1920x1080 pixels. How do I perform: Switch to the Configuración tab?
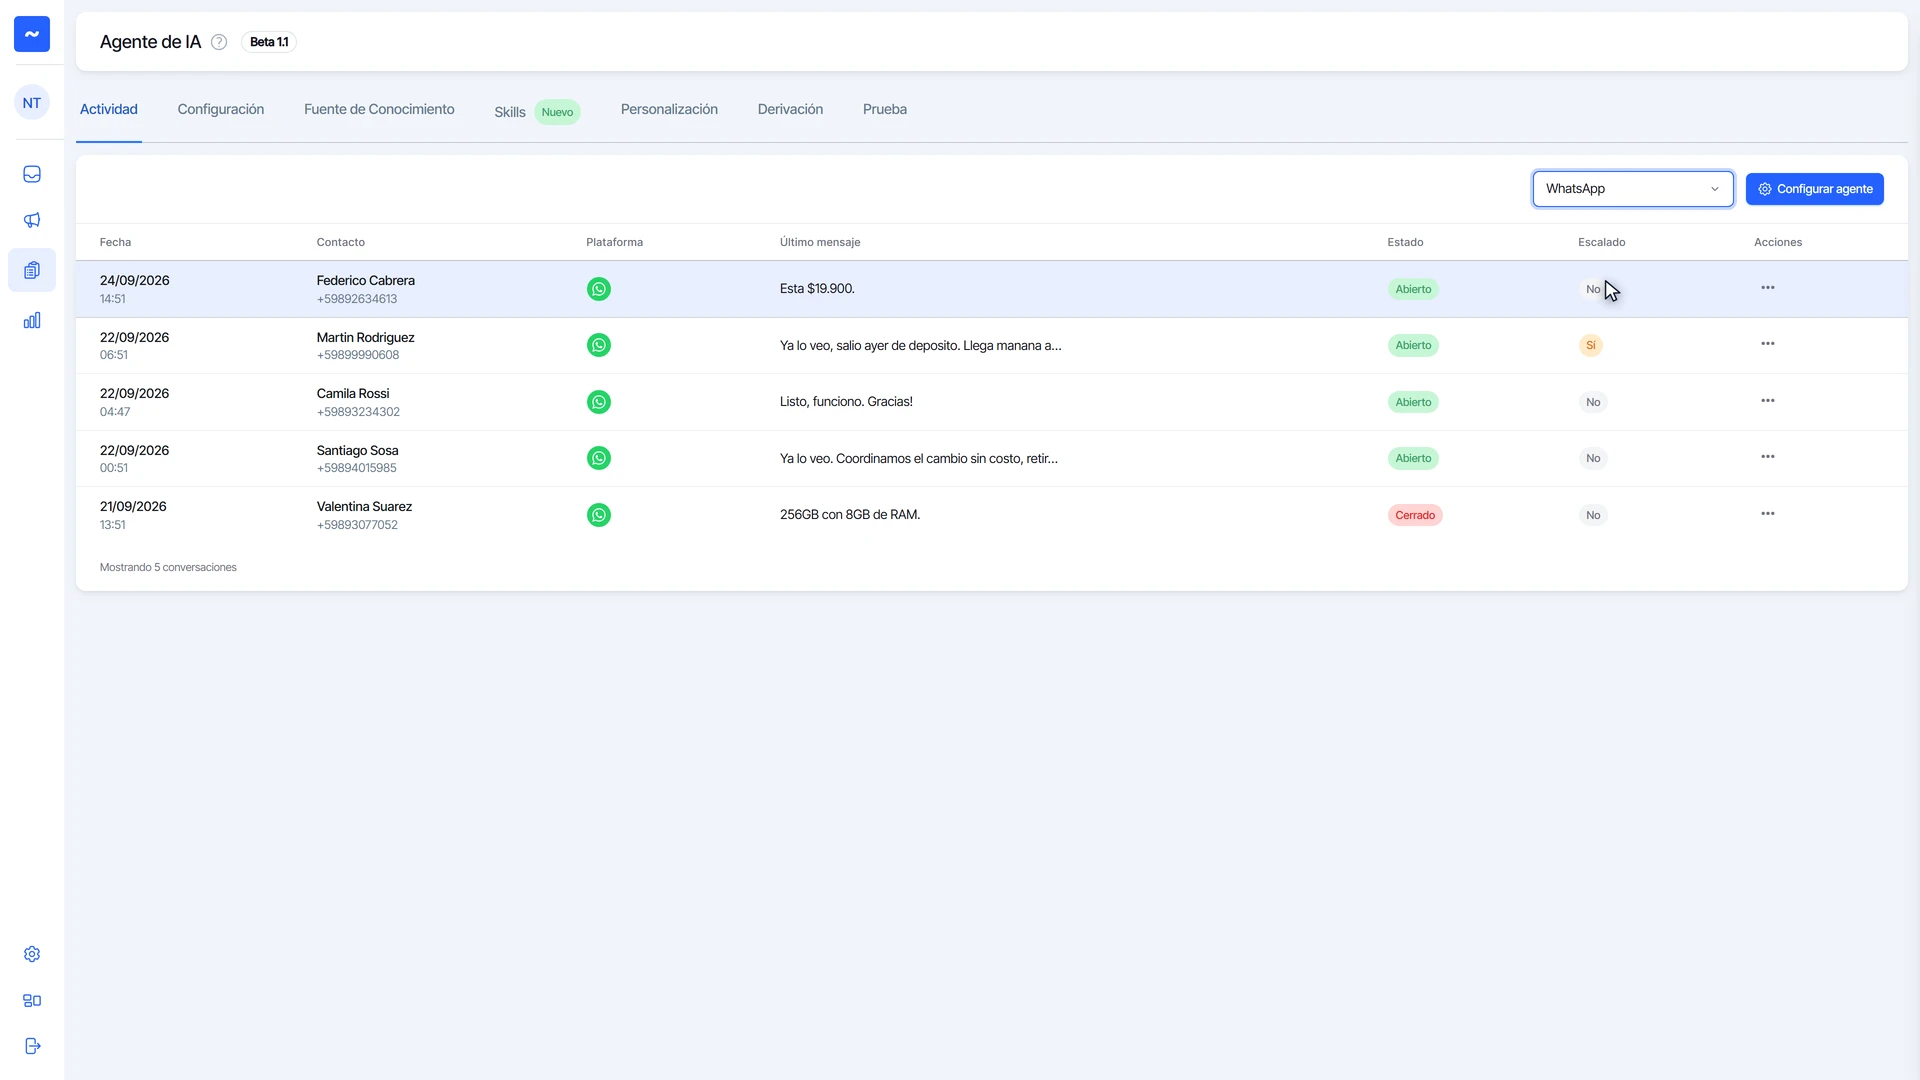point(221,109)
